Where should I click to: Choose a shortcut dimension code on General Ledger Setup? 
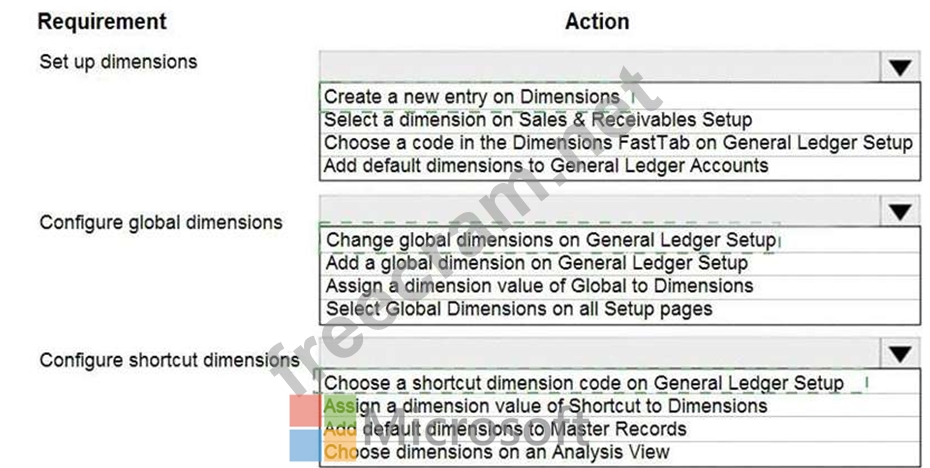click(584, 383)
